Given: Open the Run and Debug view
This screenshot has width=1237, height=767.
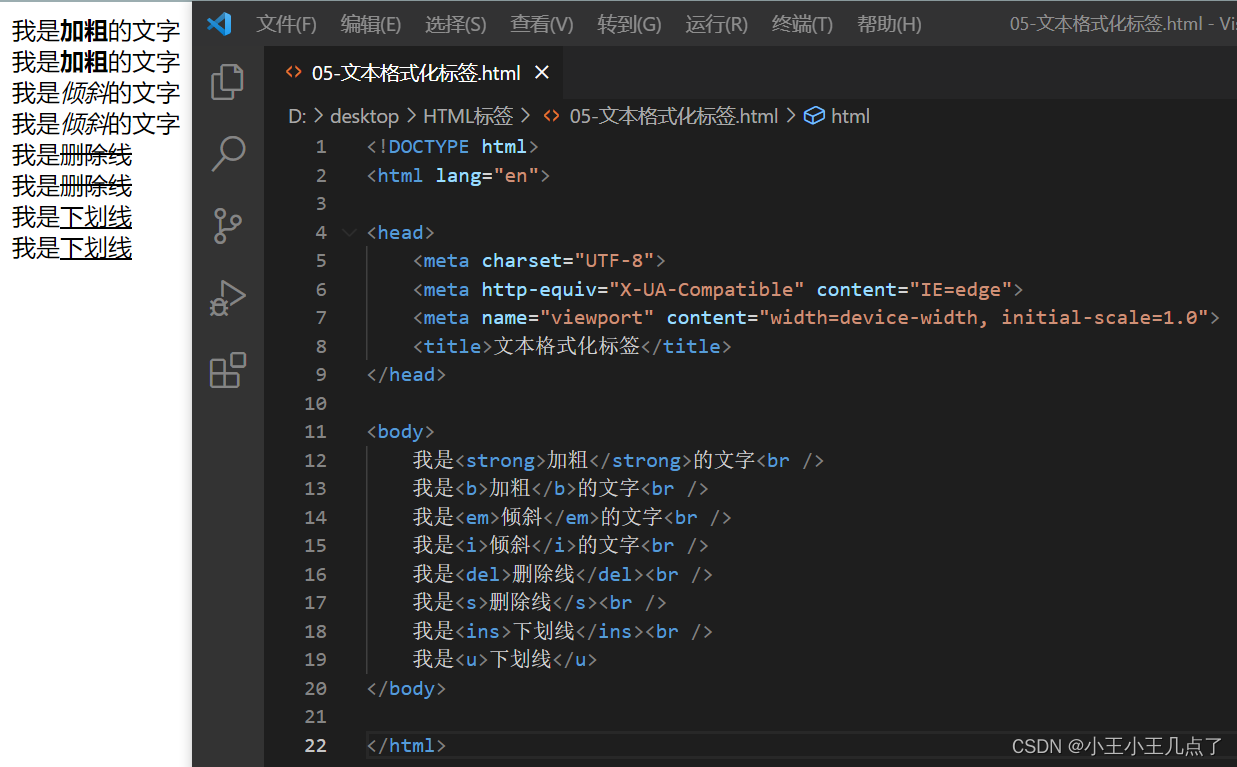Looking at the screenshot, I should [228, 298].
